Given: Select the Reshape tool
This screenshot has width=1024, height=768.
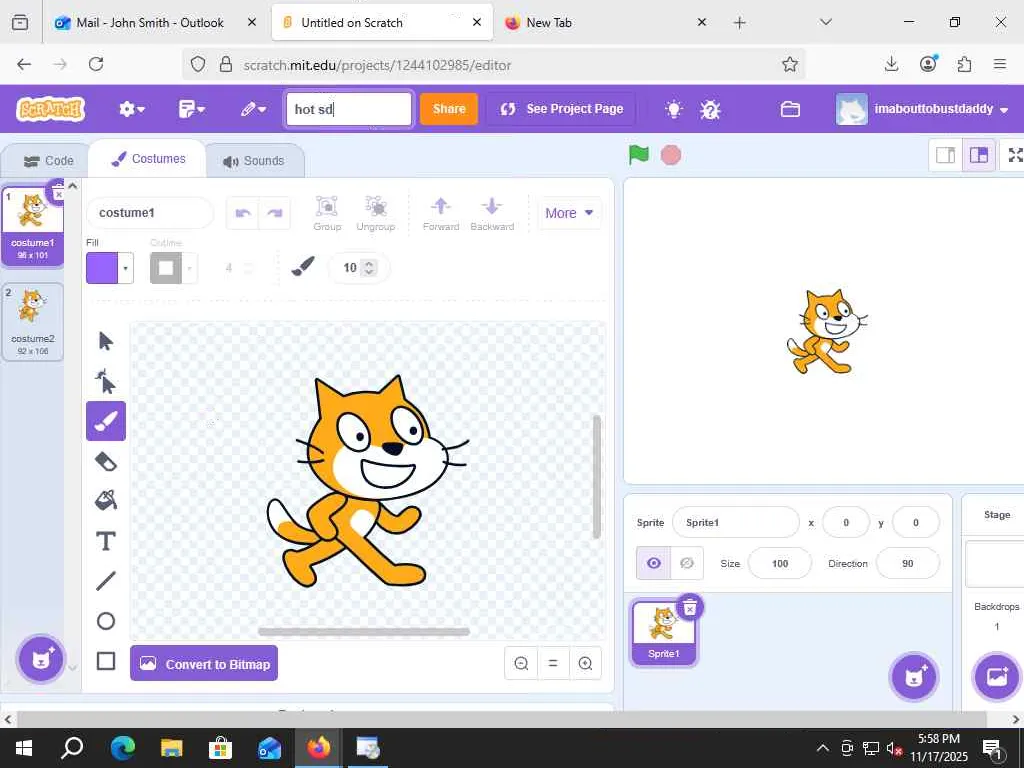Looking at the screenshot, I should [105, 381].
